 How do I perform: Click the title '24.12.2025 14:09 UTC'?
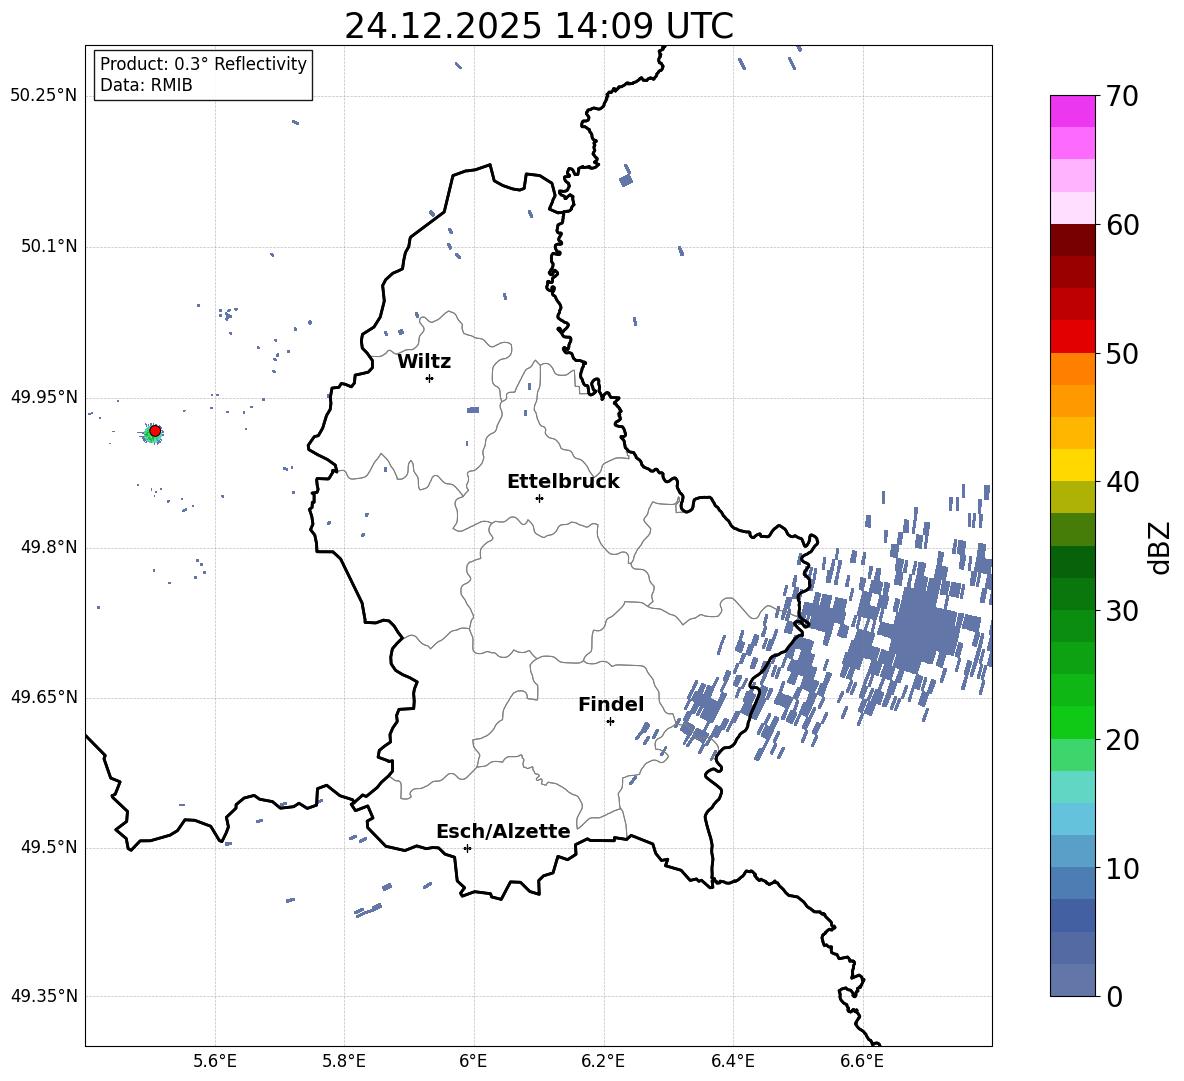[538, 26]
